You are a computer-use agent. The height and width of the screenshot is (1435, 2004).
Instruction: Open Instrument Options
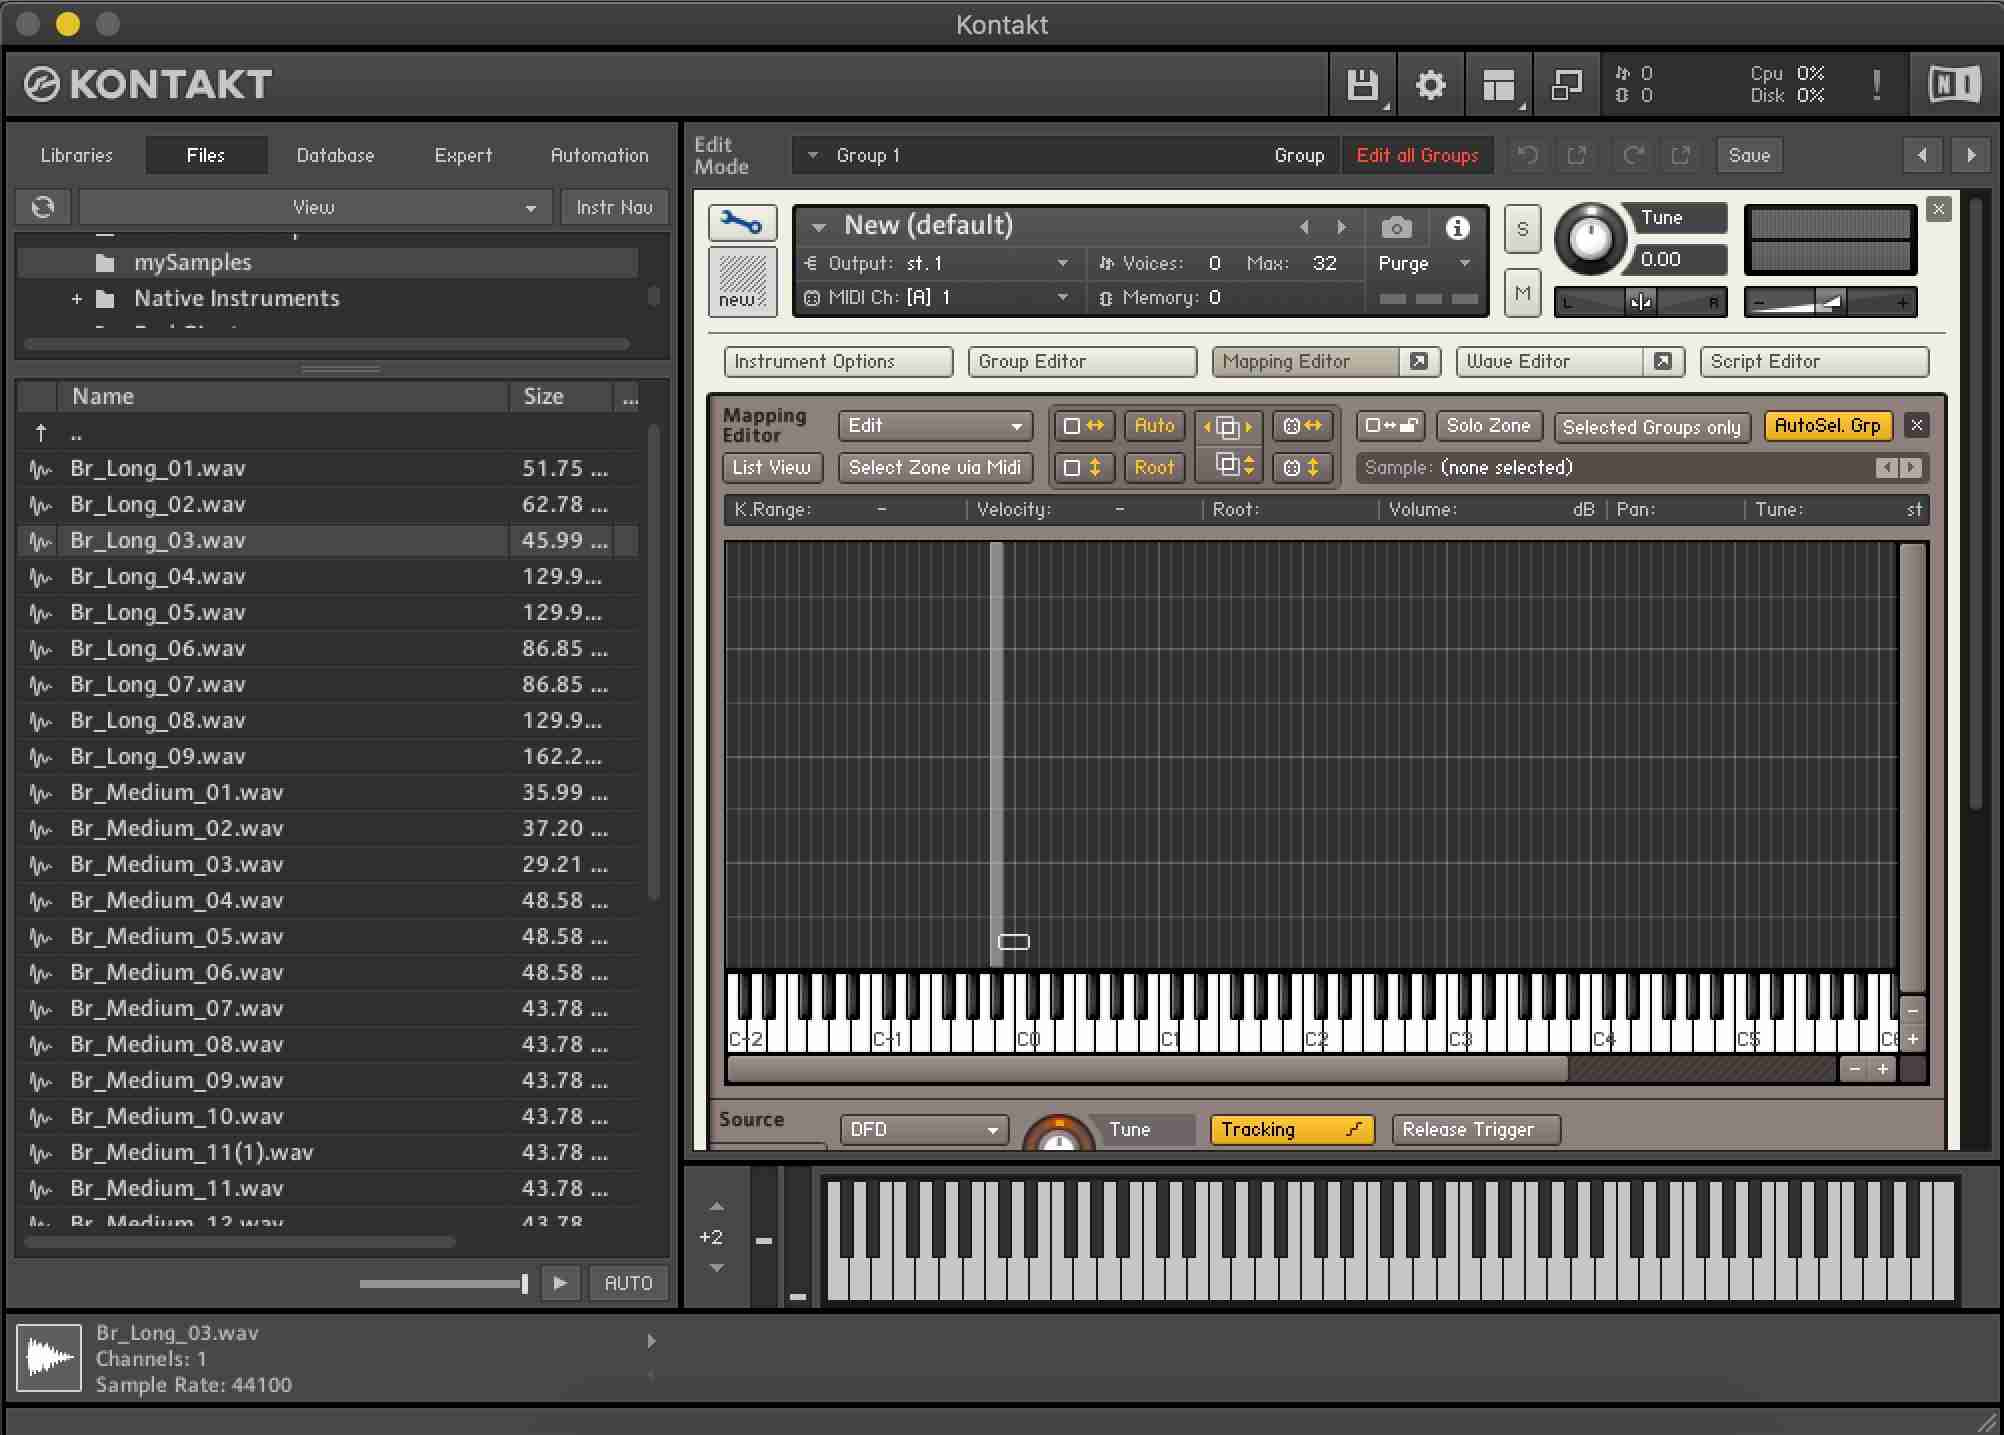tap(838, 362)
